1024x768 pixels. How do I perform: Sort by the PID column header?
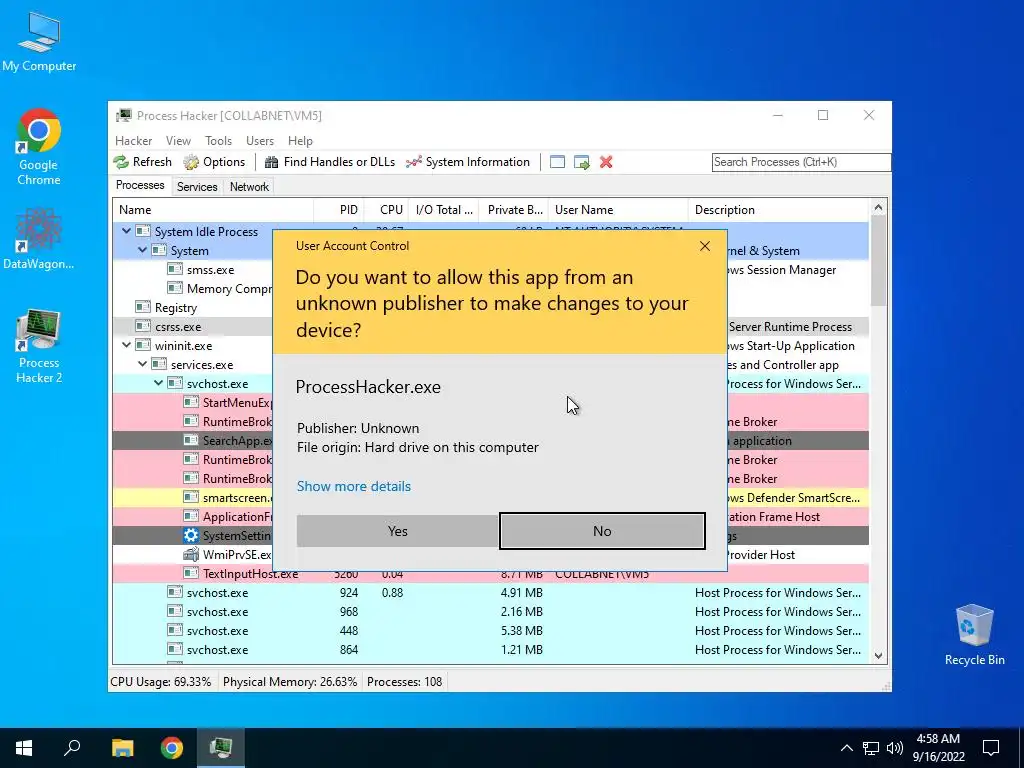pyautogui.click(x=339, y=210)
